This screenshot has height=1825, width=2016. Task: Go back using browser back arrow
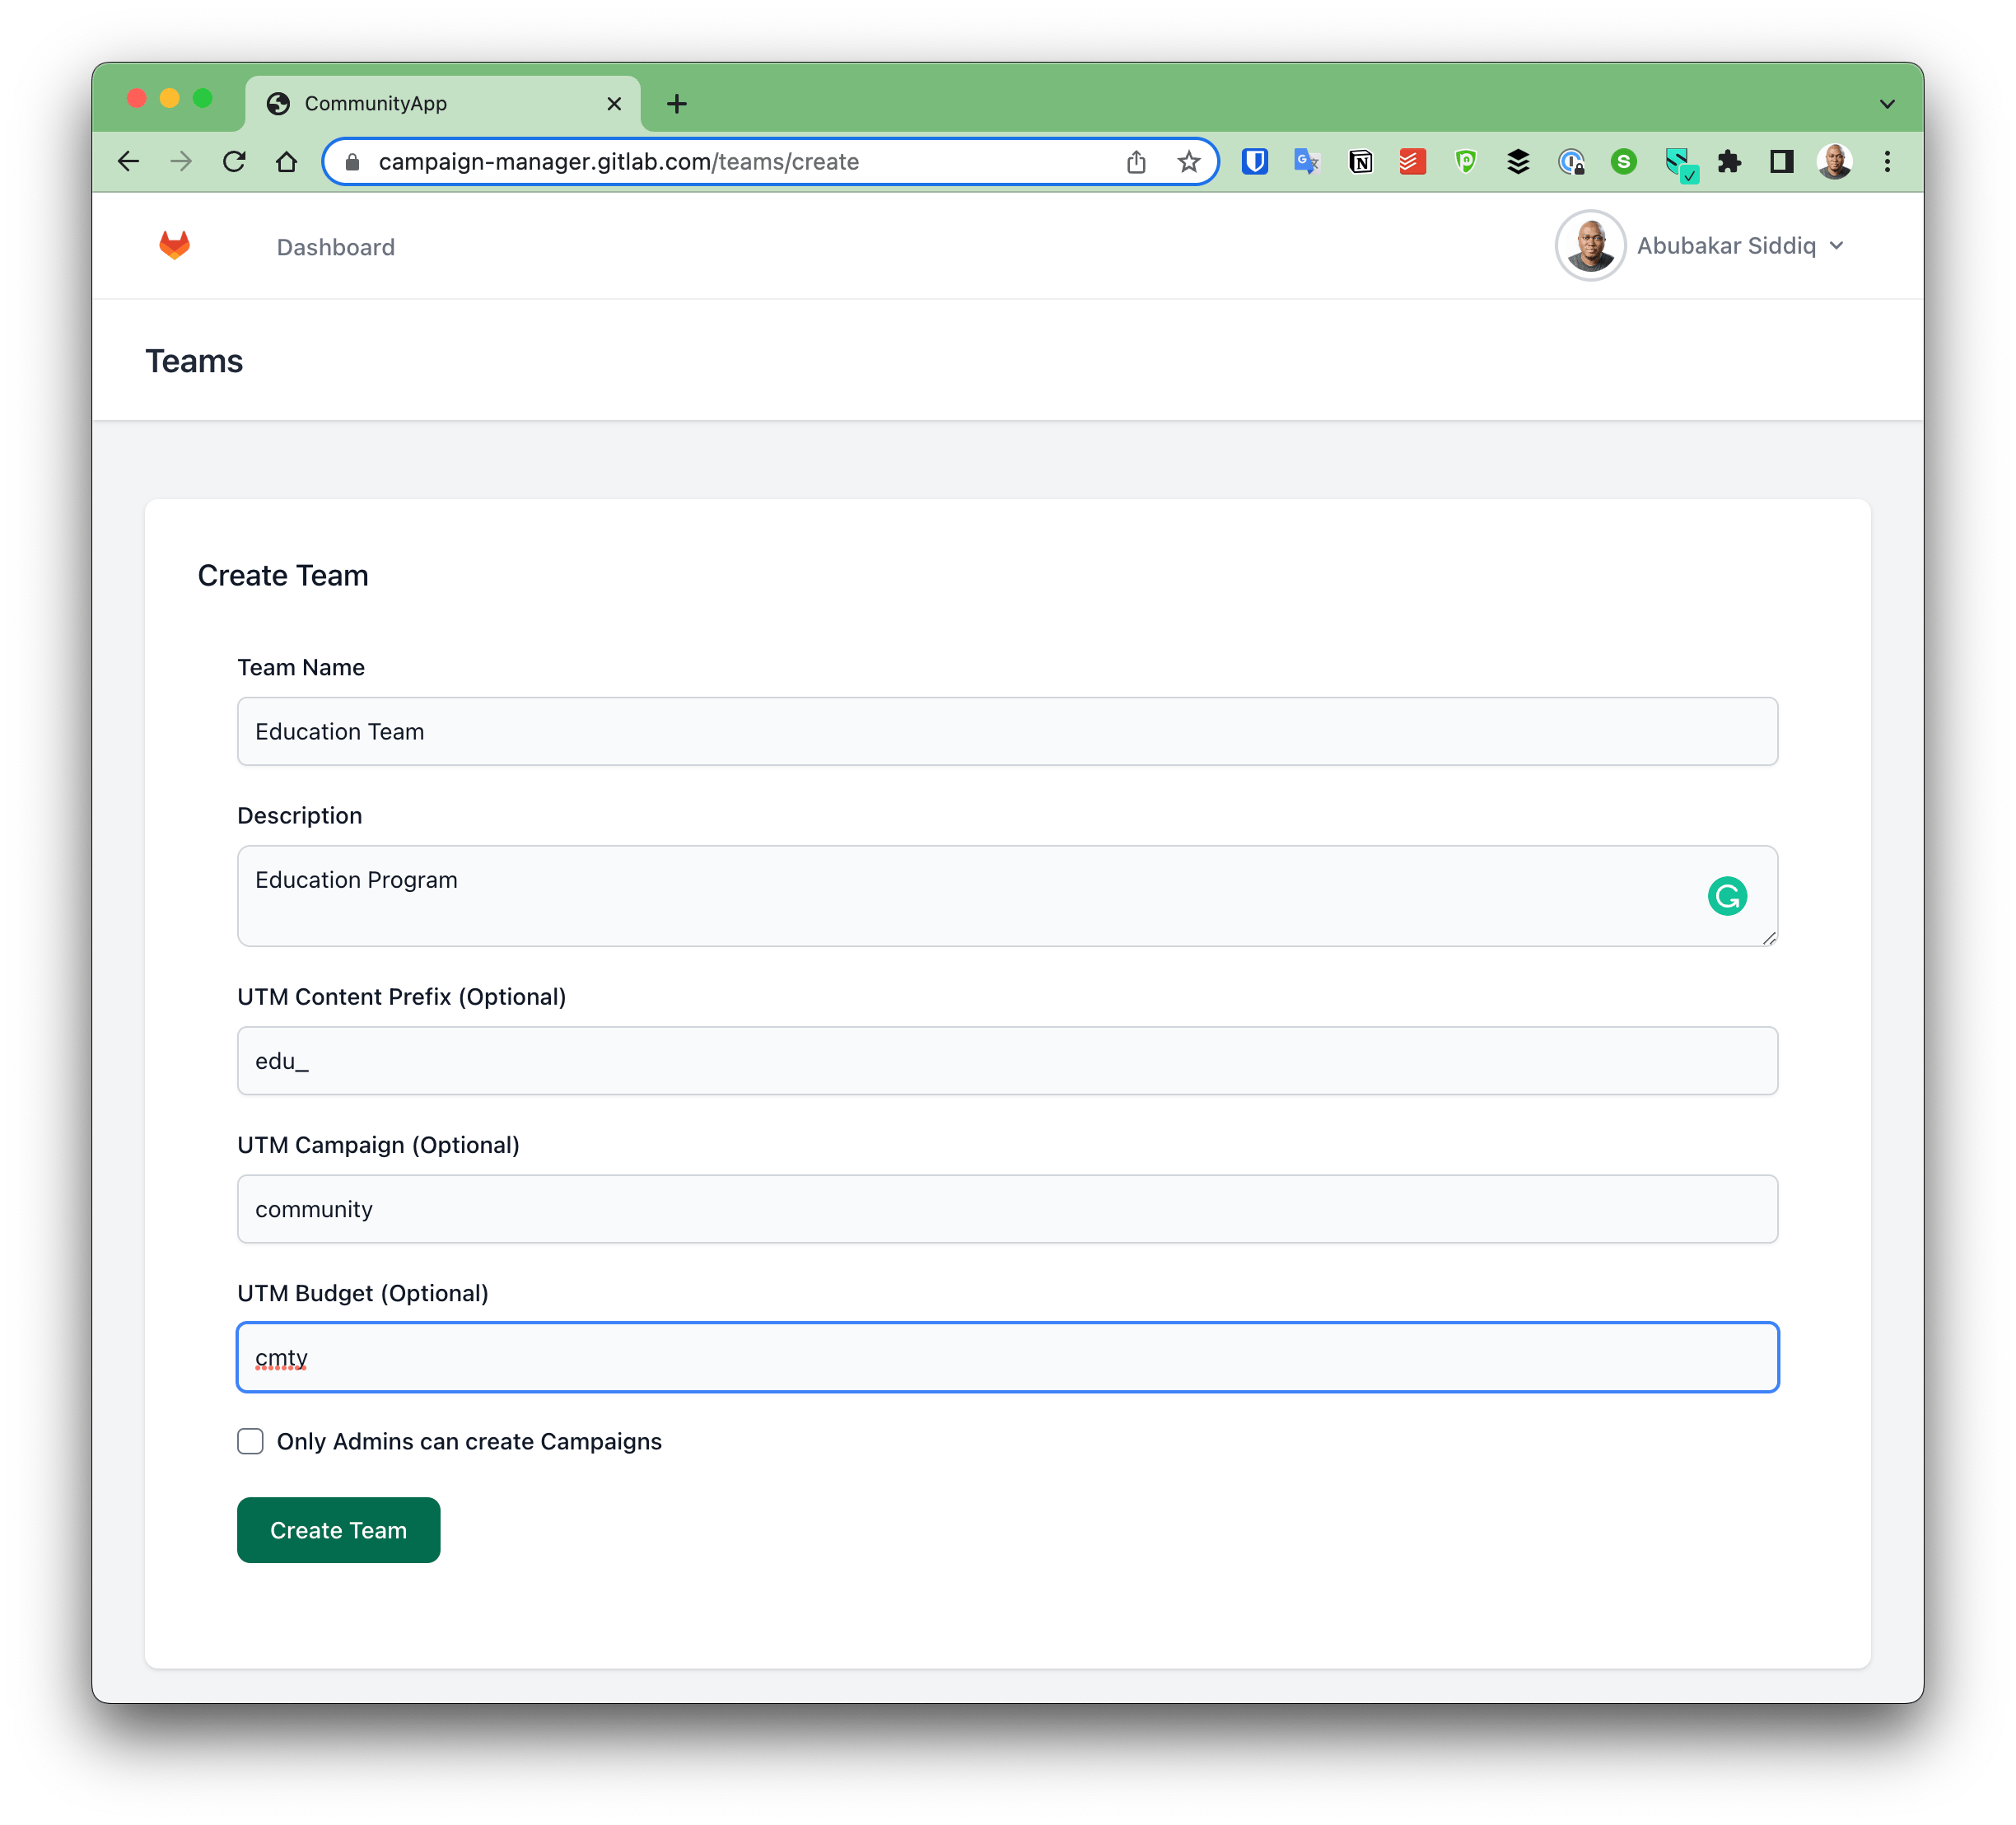128,161
